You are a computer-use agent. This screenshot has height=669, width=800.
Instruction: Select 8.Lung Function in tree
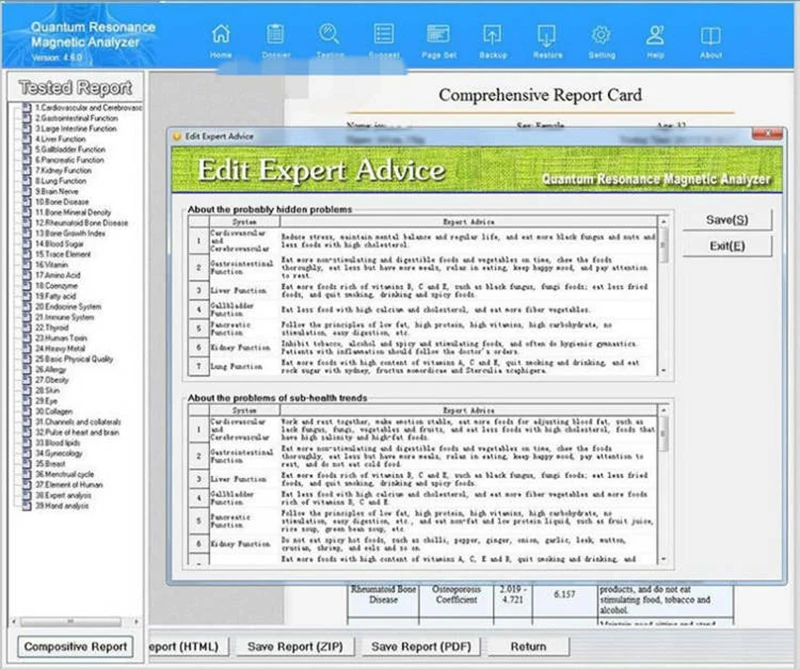(61, 181)
